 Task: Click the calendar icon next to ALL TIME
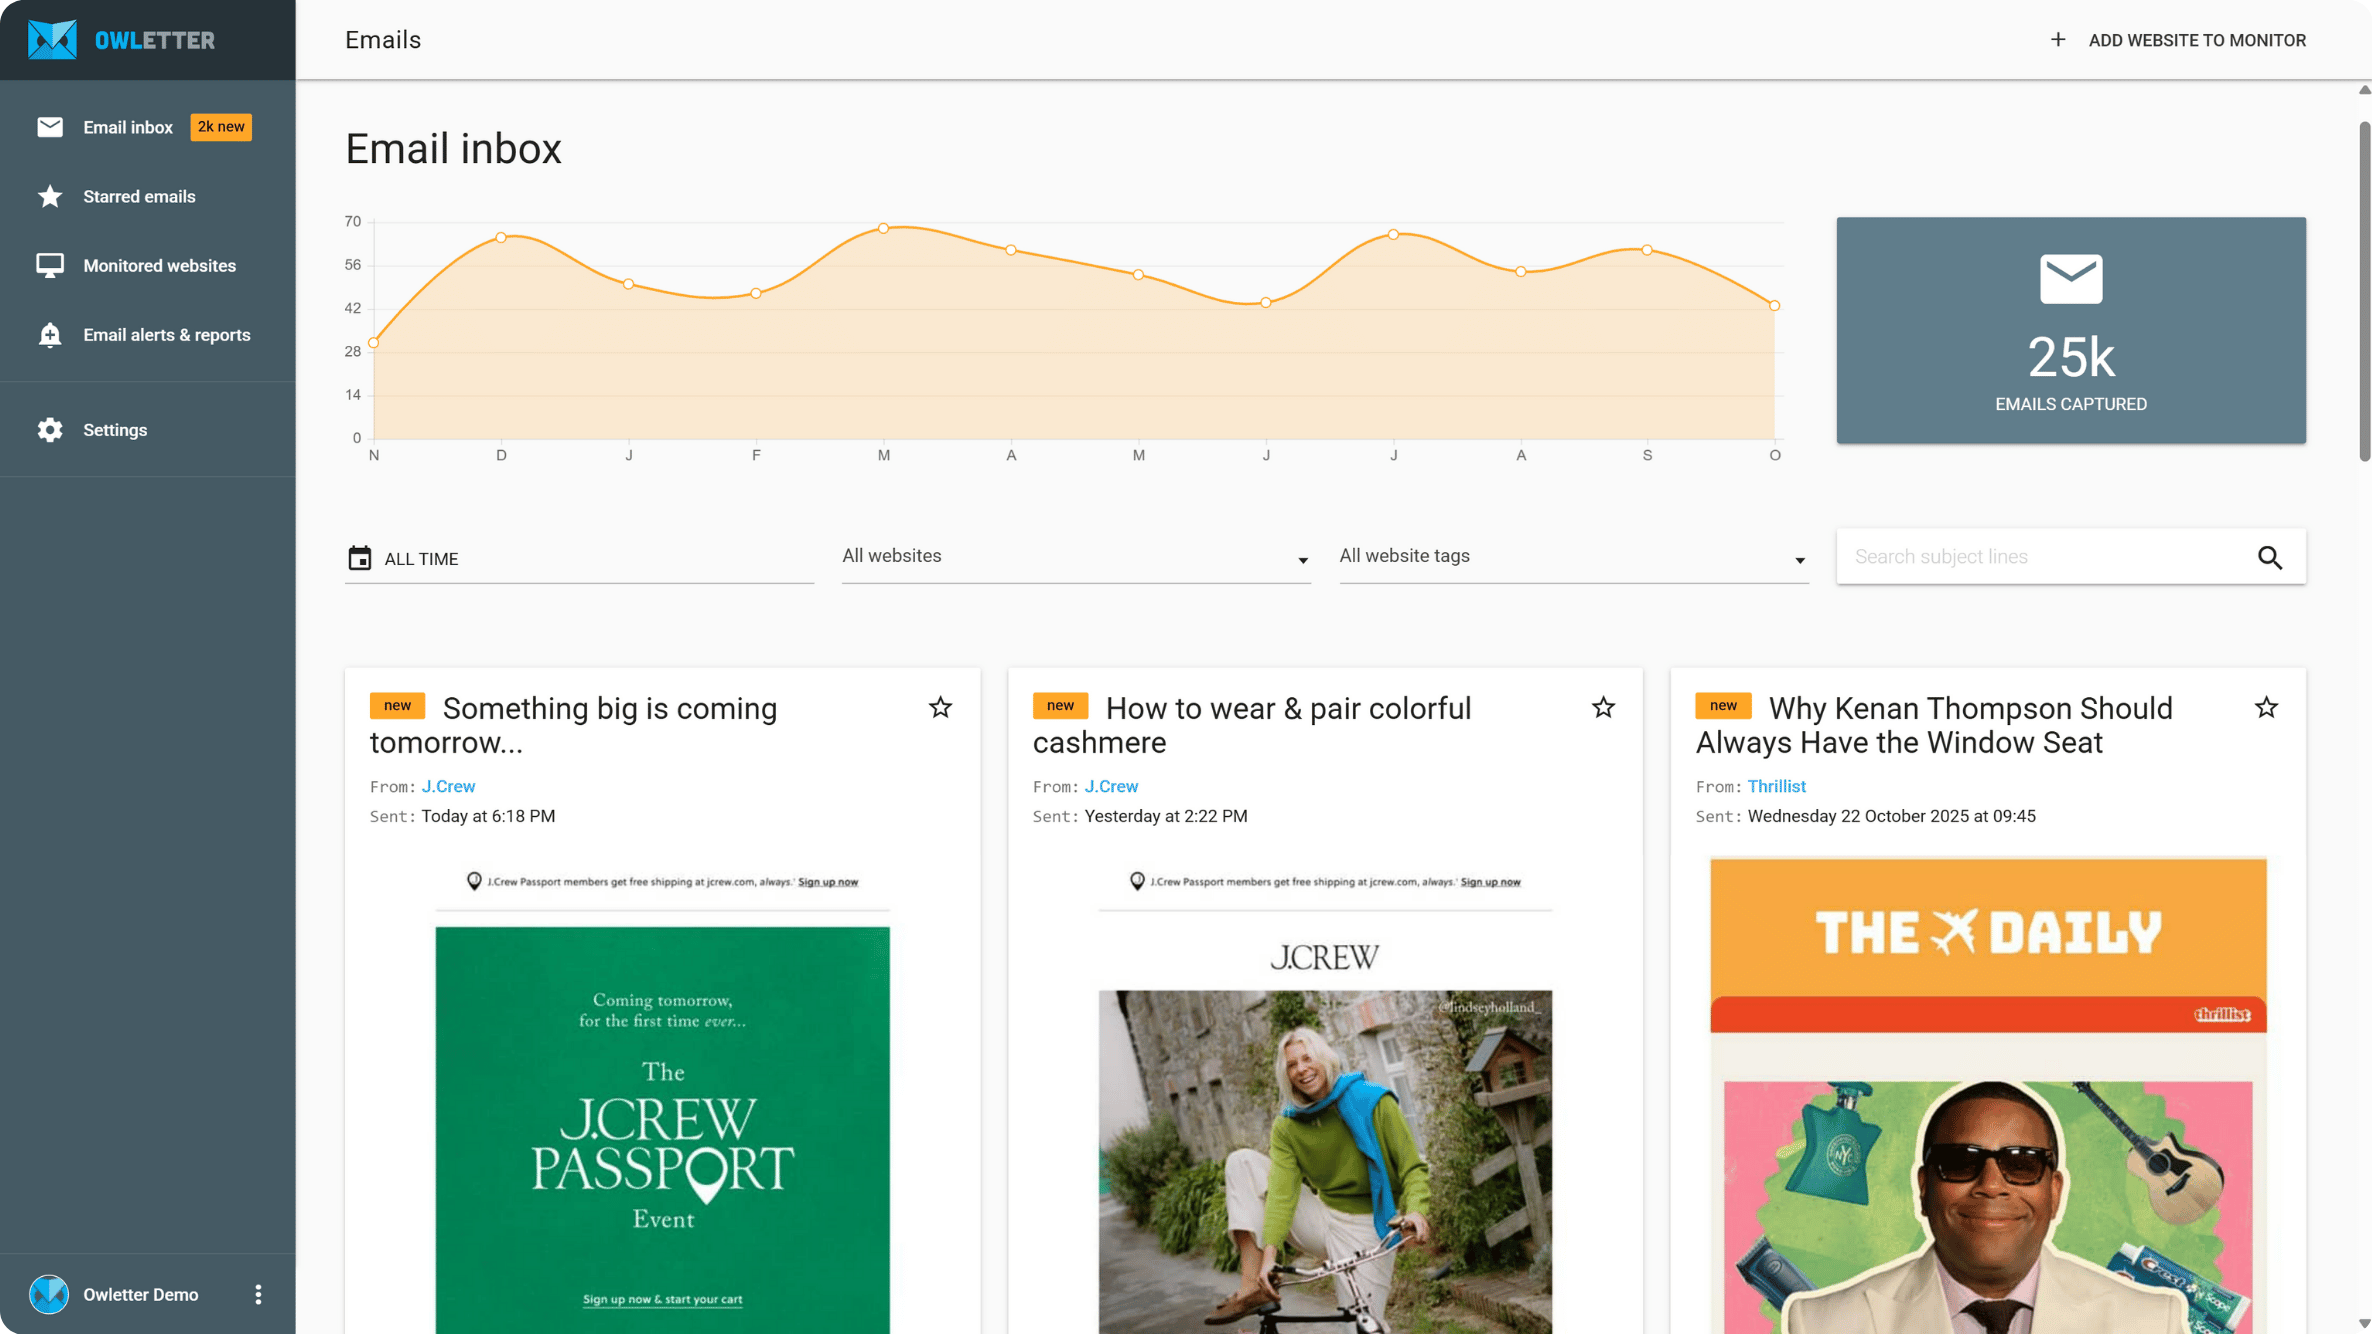coord(359,559)
